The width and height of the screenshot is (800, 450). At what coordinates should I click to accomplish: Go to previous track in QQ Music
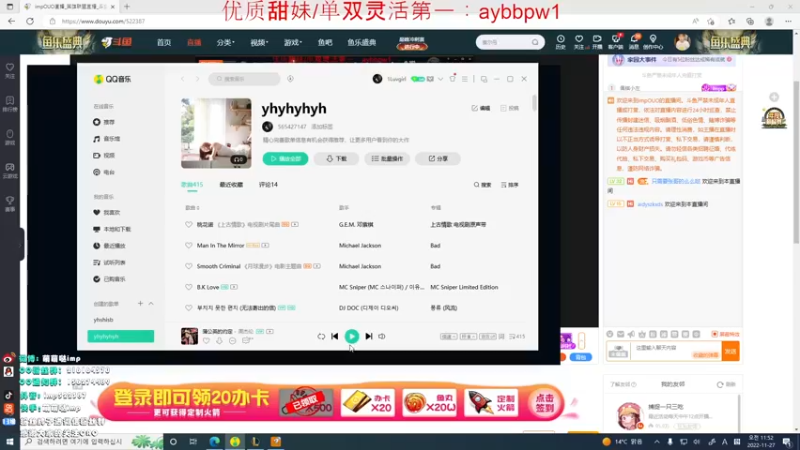335,336
